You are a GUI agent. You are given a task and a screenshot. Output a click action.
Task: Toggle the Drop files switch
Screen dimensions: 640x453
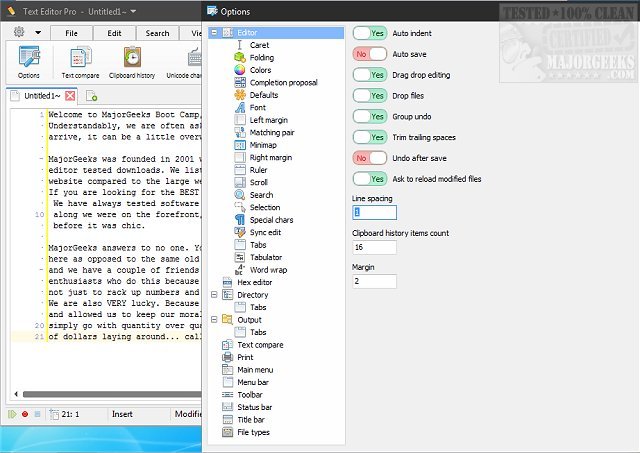click(370, 95)
